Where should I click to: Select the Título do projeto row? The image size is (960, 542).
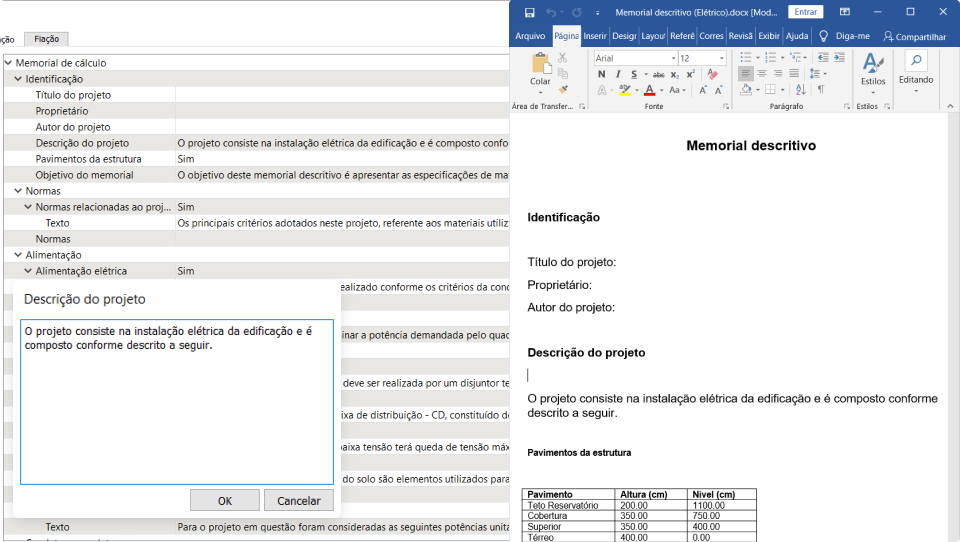(257, 95)
